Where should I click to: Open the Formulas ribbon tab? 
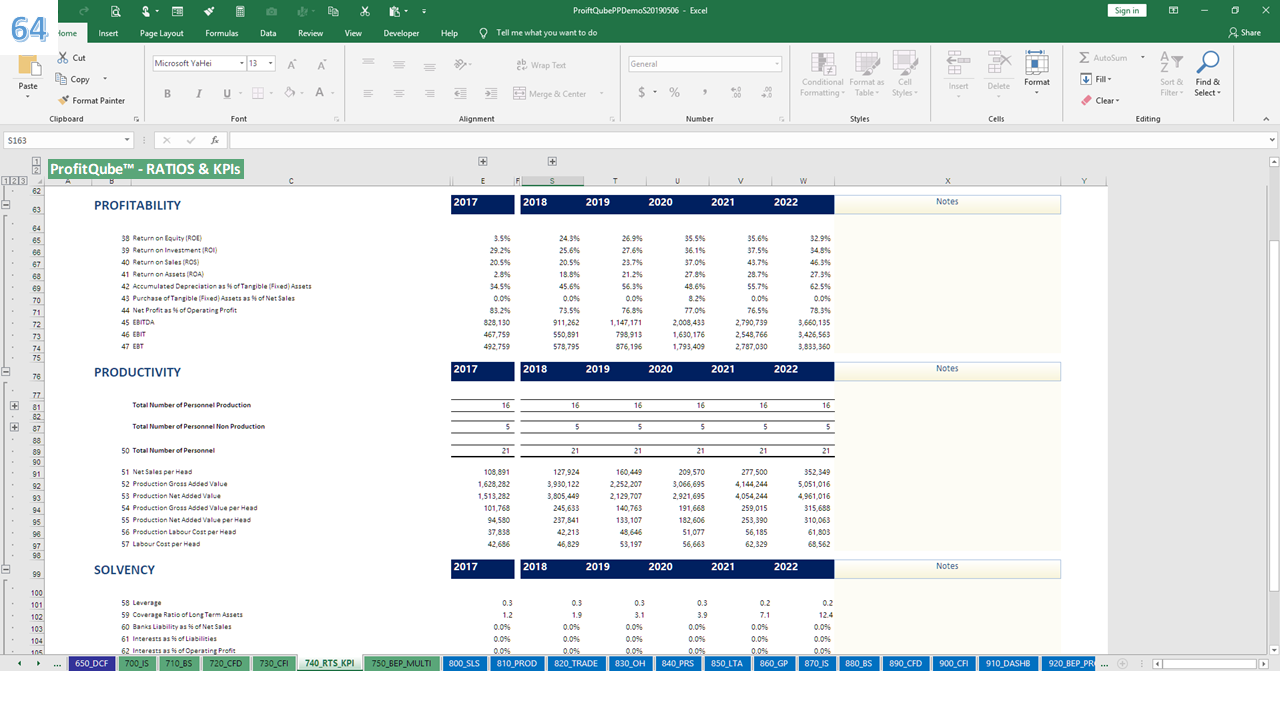222,33
